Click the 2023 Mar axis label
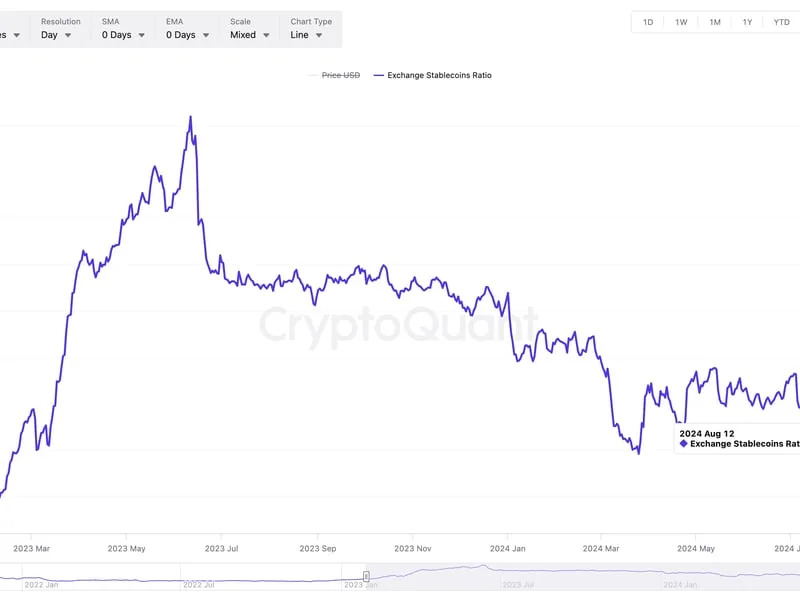 click(x=32, y=548)
